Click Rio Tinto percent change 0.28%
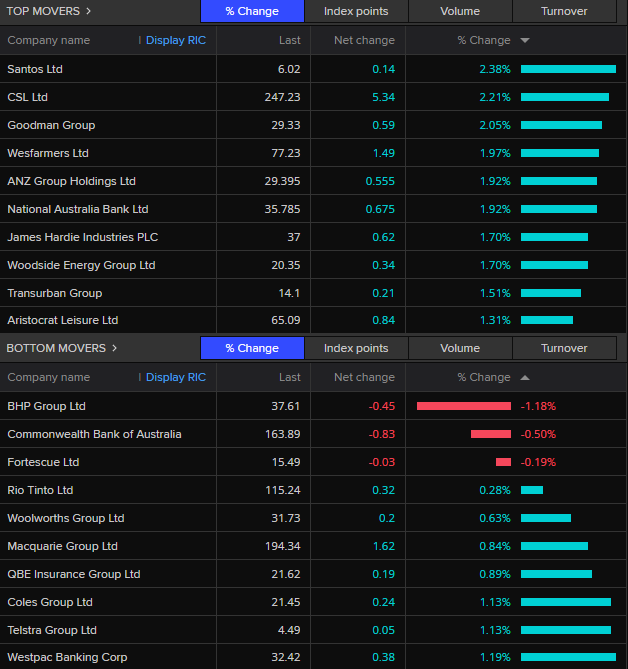Image resolution: width=628 pixels, height=669 pixels. tap(495, 490)
